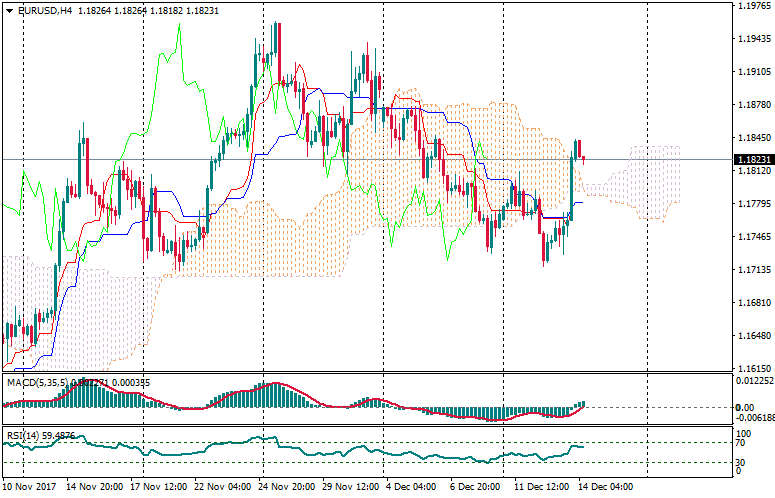
Task: Click the MACD 0.012252 scale value
Action: pyautogui.click(x=753, y=381)
